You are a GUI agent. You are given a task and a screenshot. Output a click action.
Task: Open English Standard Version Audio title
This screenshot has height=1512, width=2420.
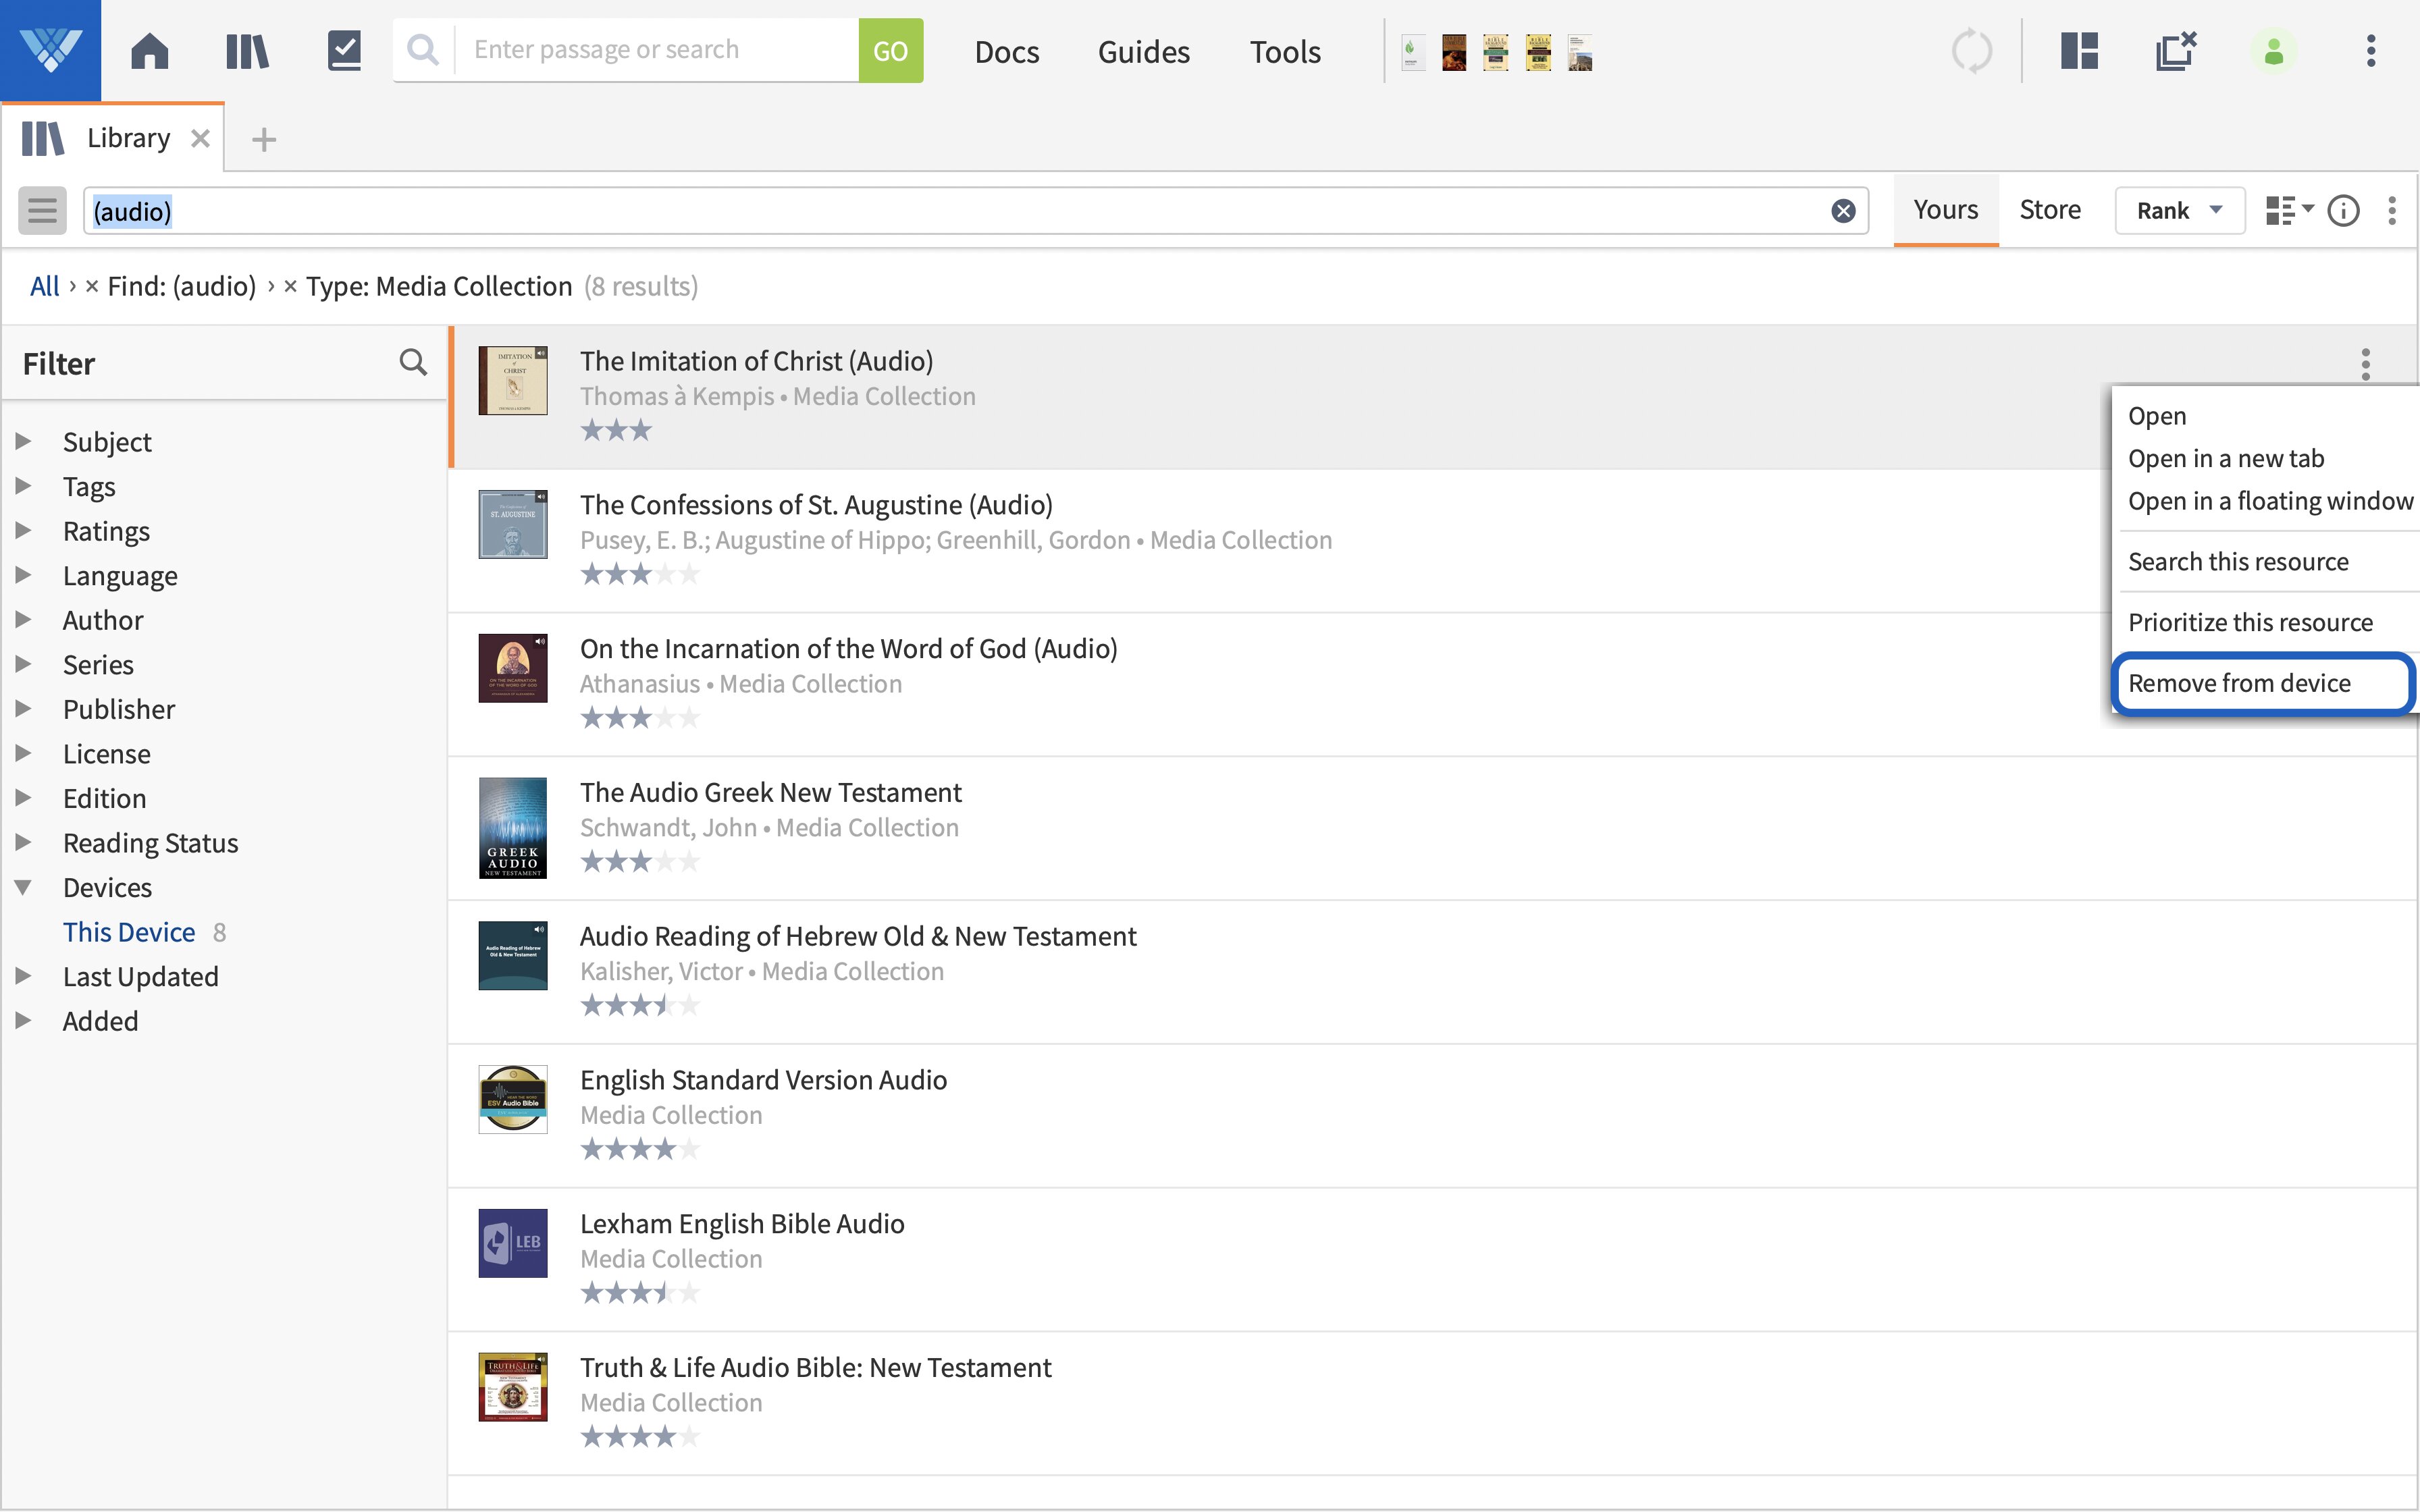pos(763,1080)
